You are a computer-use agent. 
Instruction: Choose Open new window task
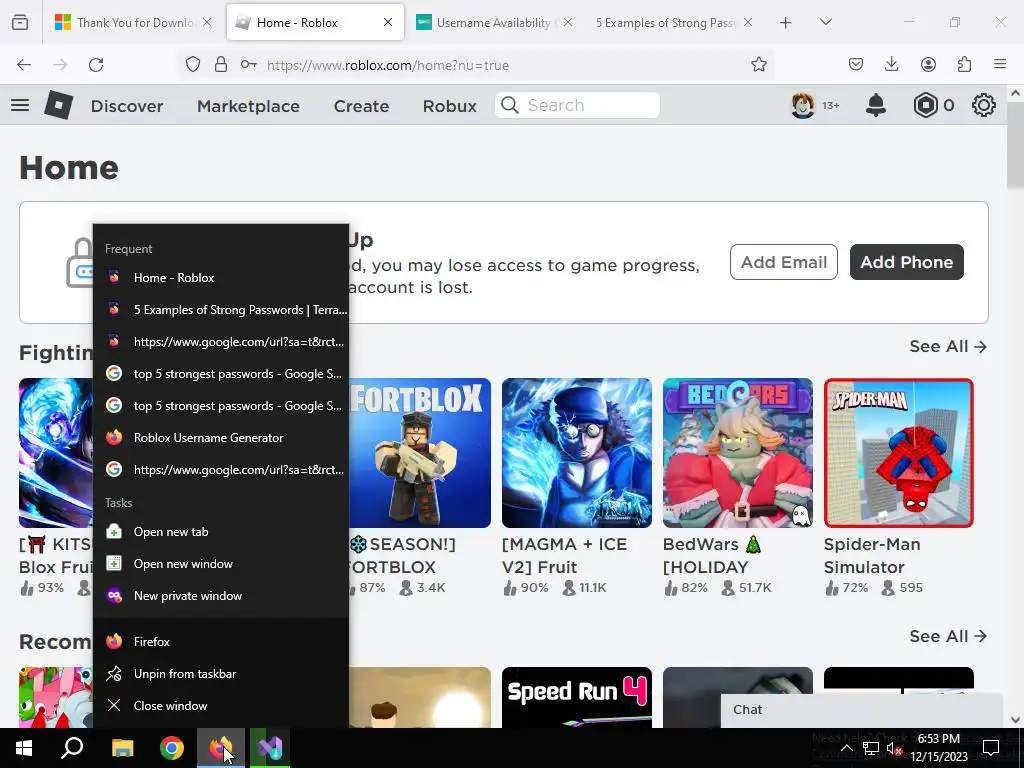221,564
